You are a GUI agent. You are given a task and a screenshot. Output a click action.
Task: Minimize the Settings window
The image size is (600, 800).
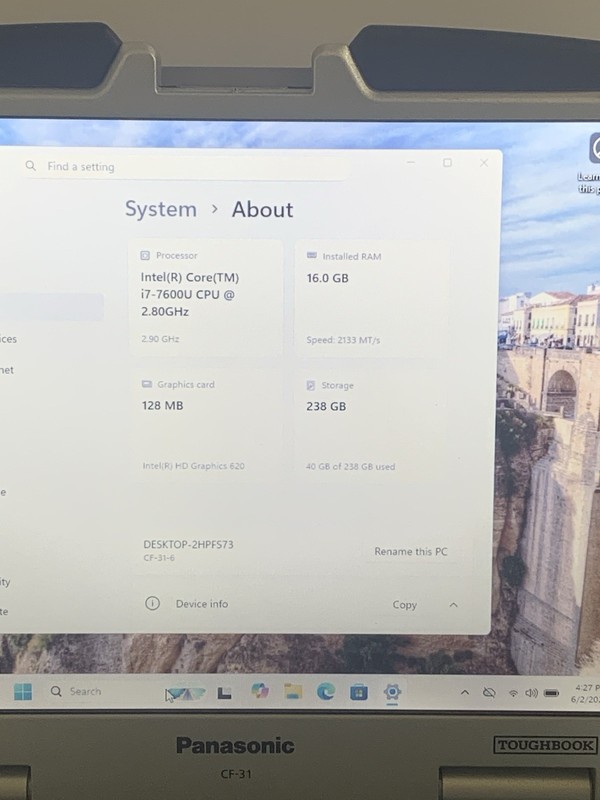[x=411, y=162]
